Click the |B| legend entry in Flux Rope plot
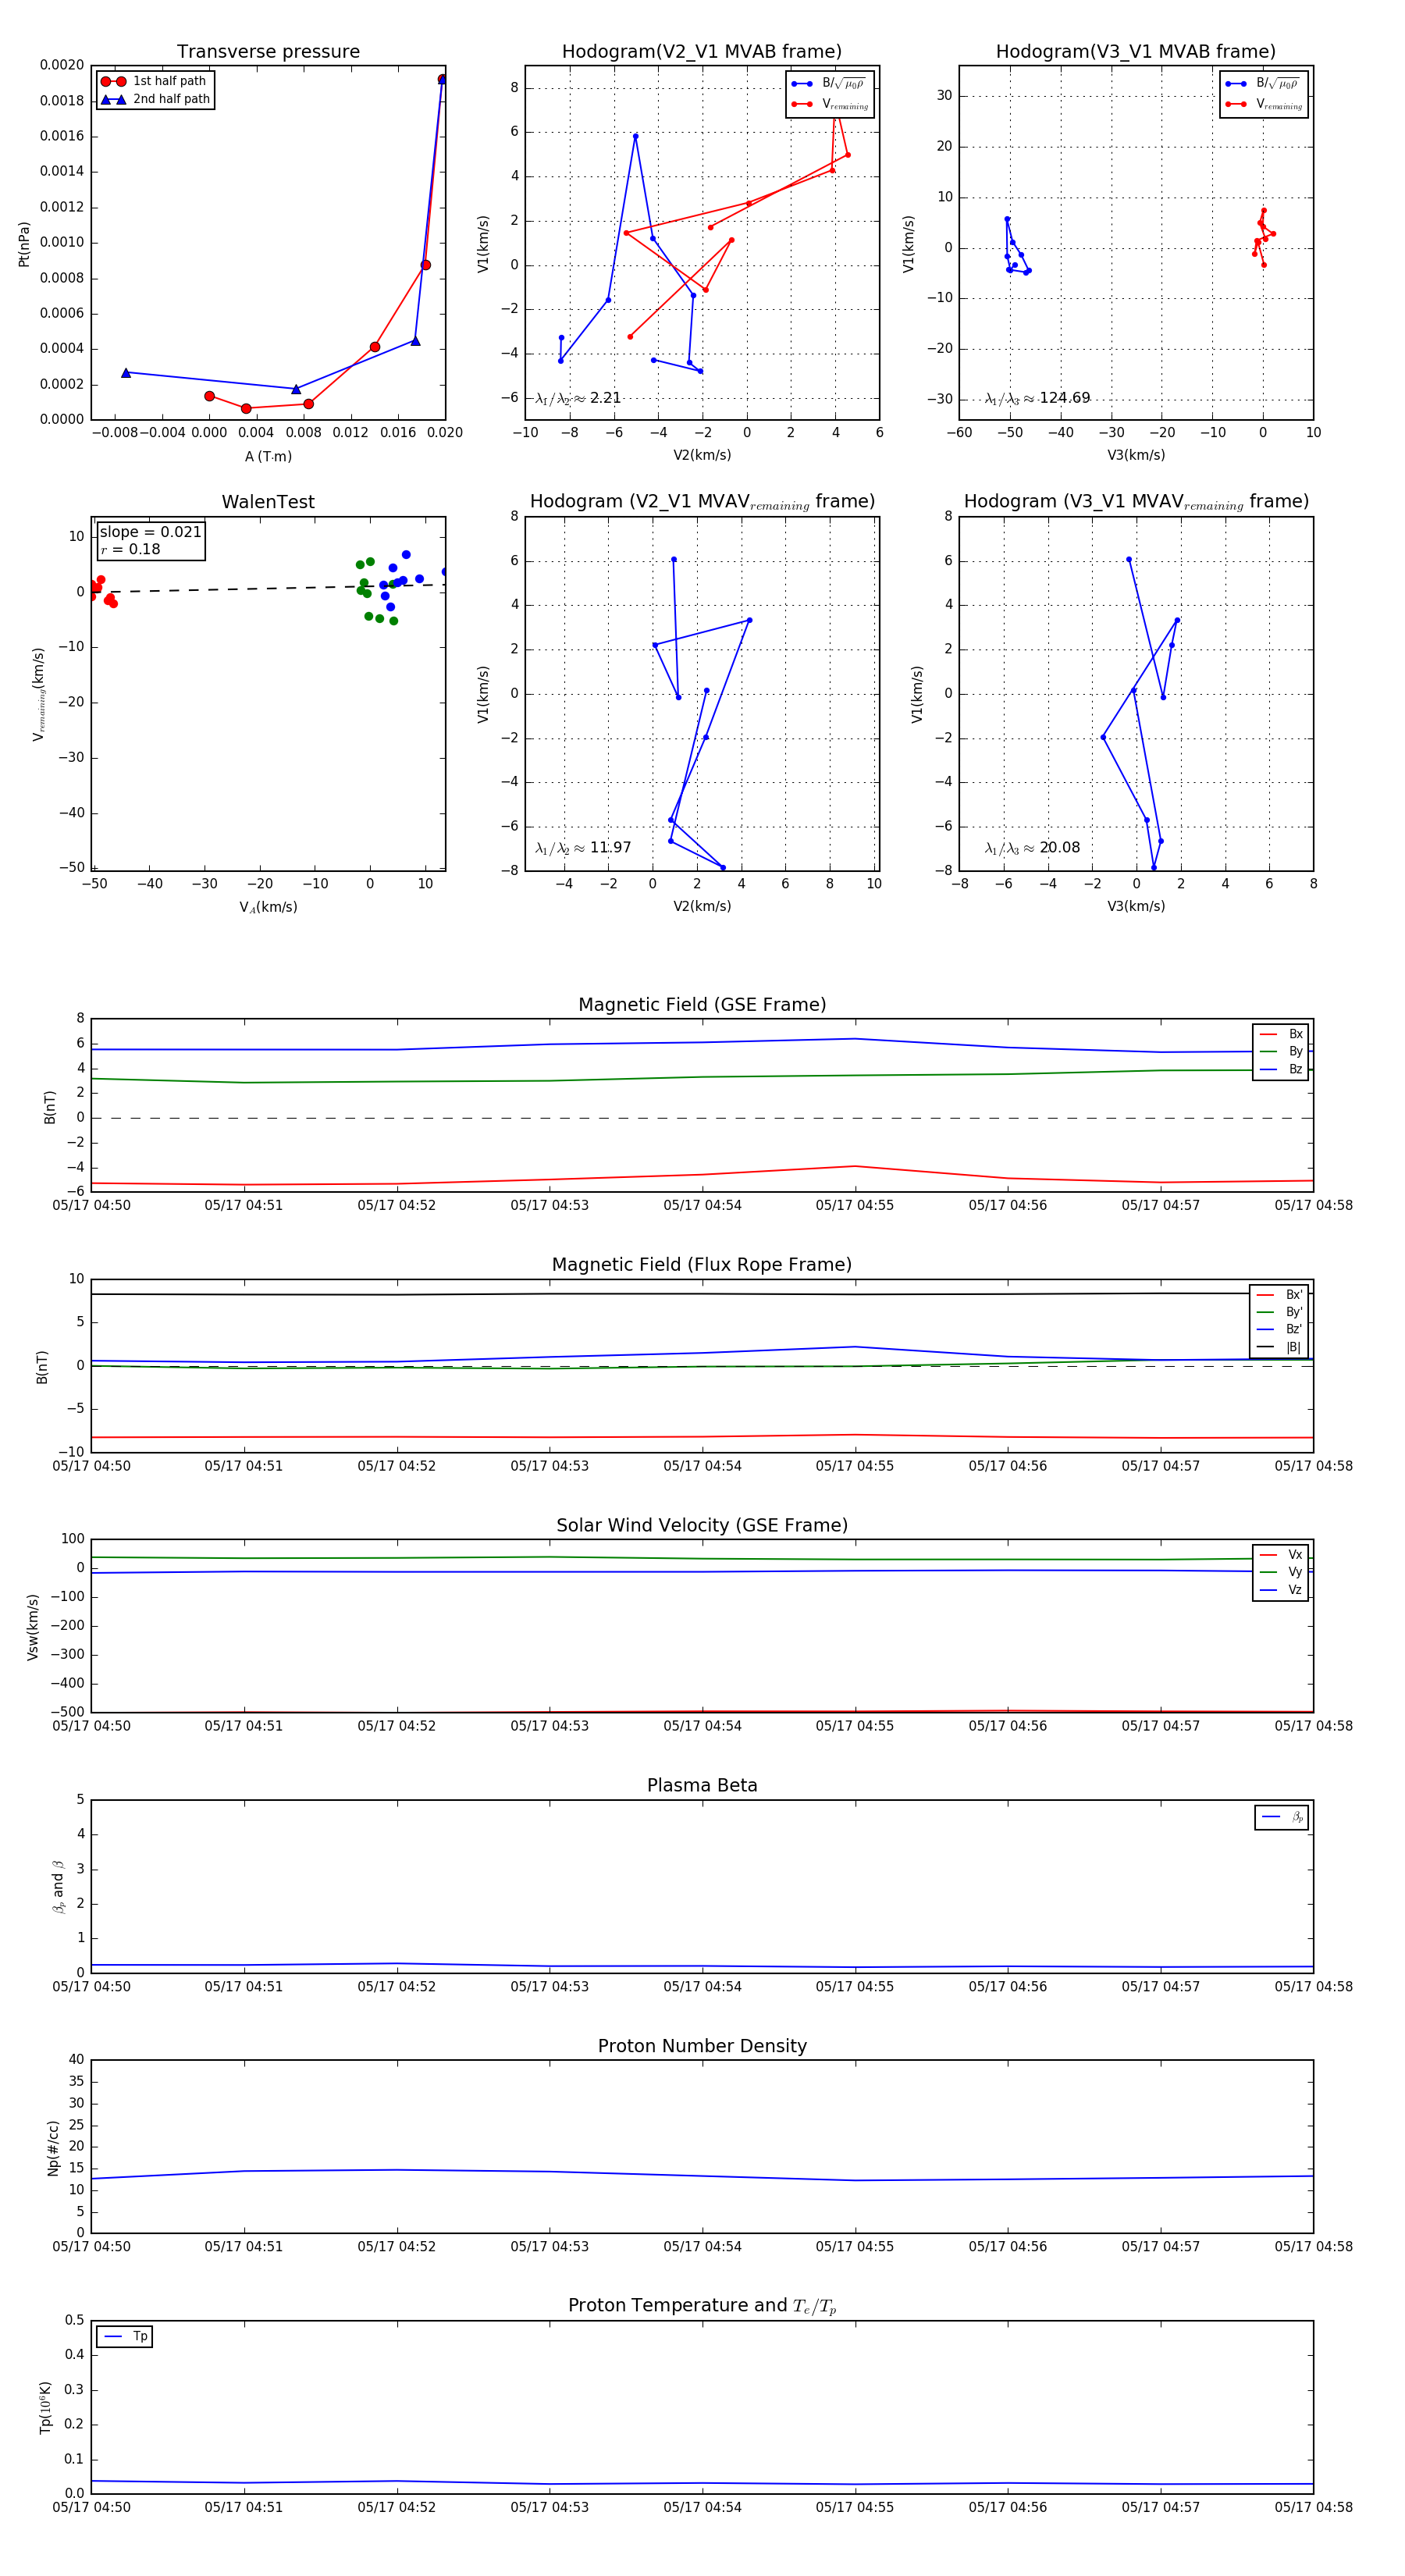The width and height of the screenshot is (1405, 2576). point(1279,1347)
